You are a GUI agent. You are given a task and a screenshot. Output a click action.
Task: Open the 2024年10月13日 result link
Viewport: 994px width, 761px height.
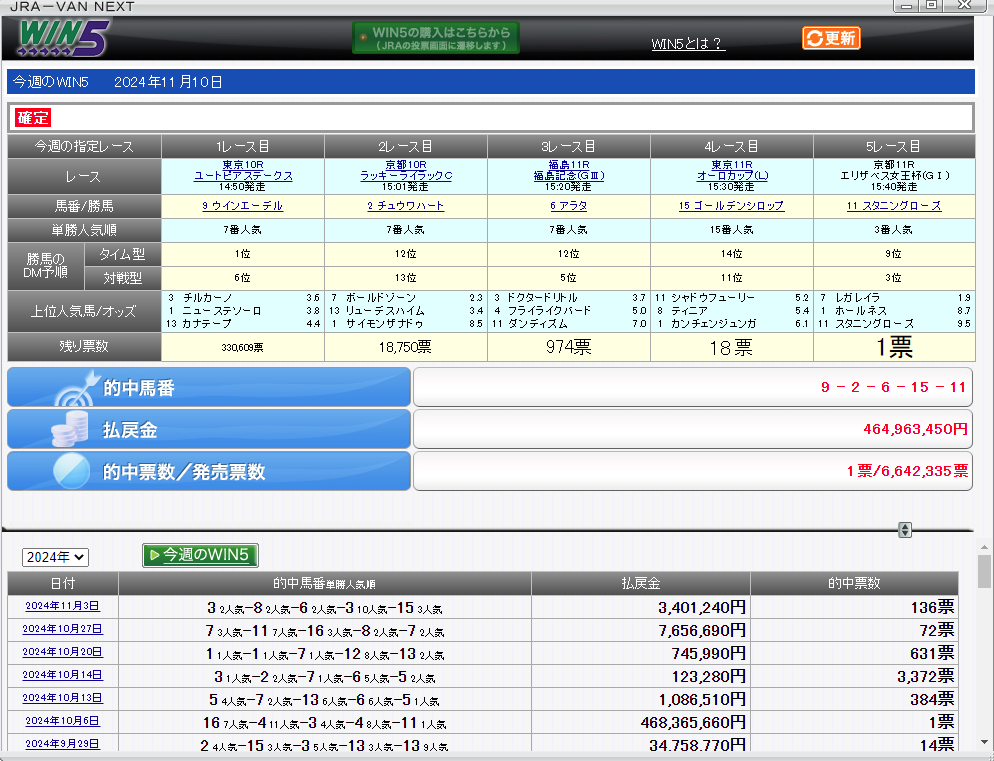coord(62,698)
